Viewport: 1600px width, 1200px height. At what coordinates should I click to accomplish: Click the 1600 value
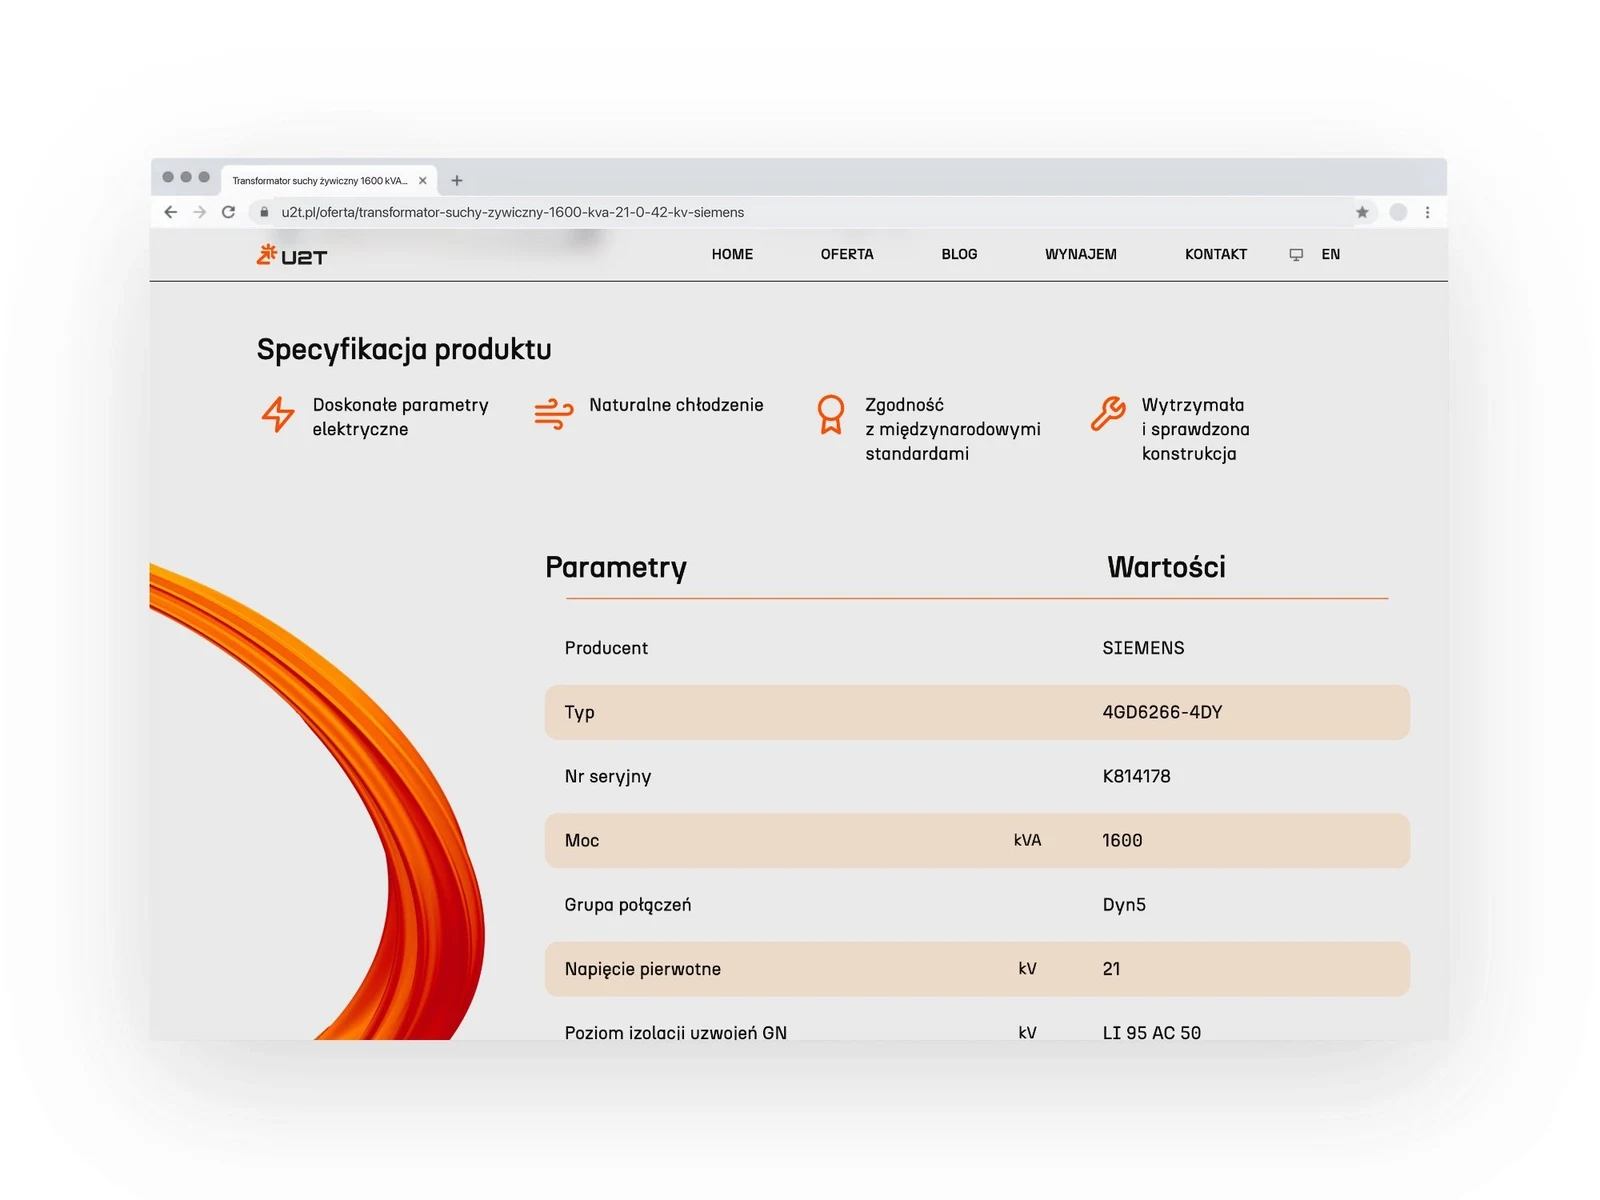tap(1122, 840)
